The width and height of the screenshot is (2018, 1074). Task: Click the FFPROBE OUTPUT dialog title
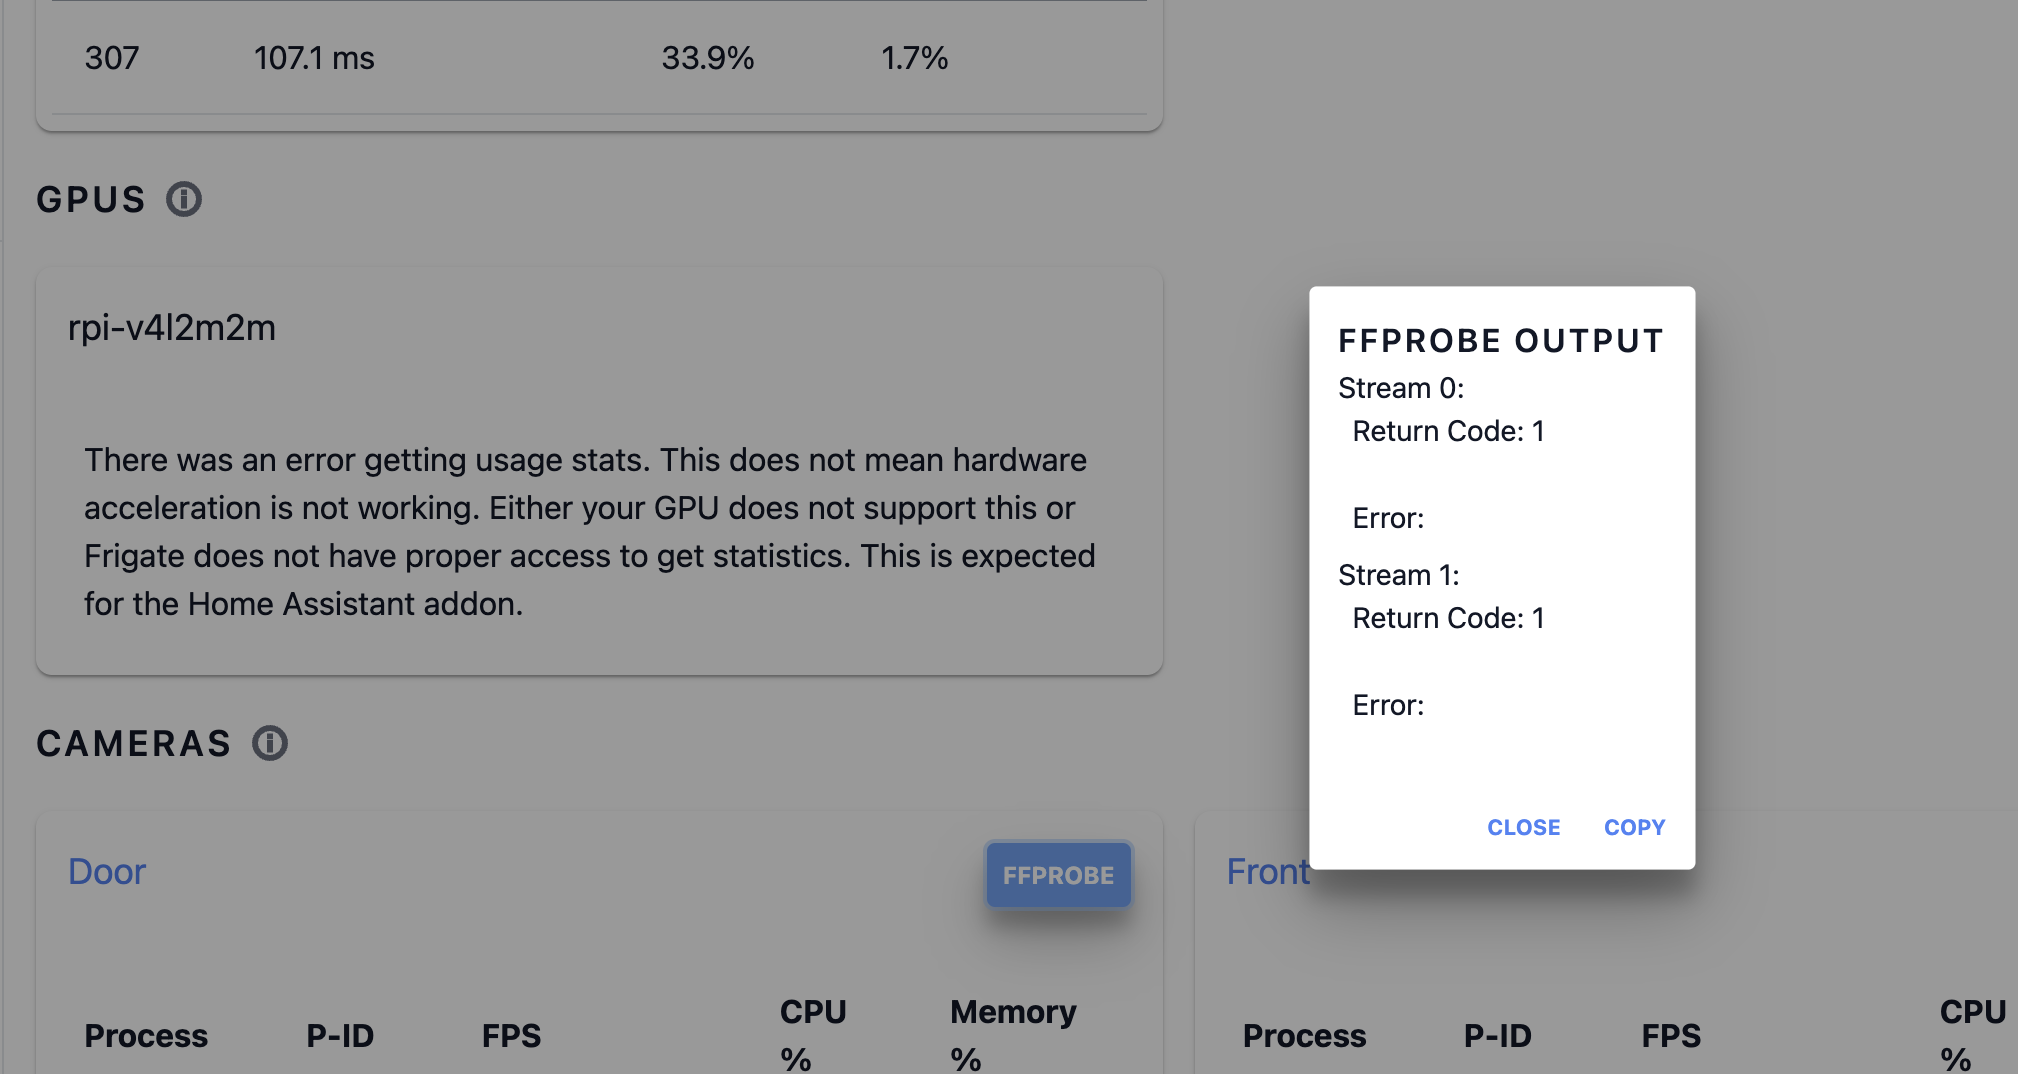(1500, 340)
